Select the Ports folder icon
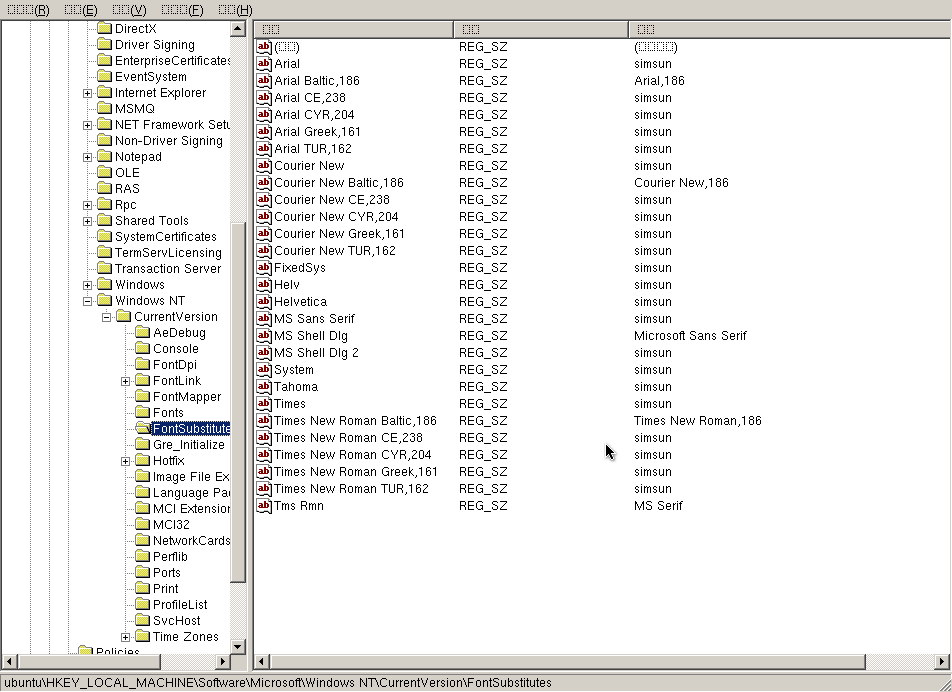The image size is (952, 692). (x=143, y=572)
